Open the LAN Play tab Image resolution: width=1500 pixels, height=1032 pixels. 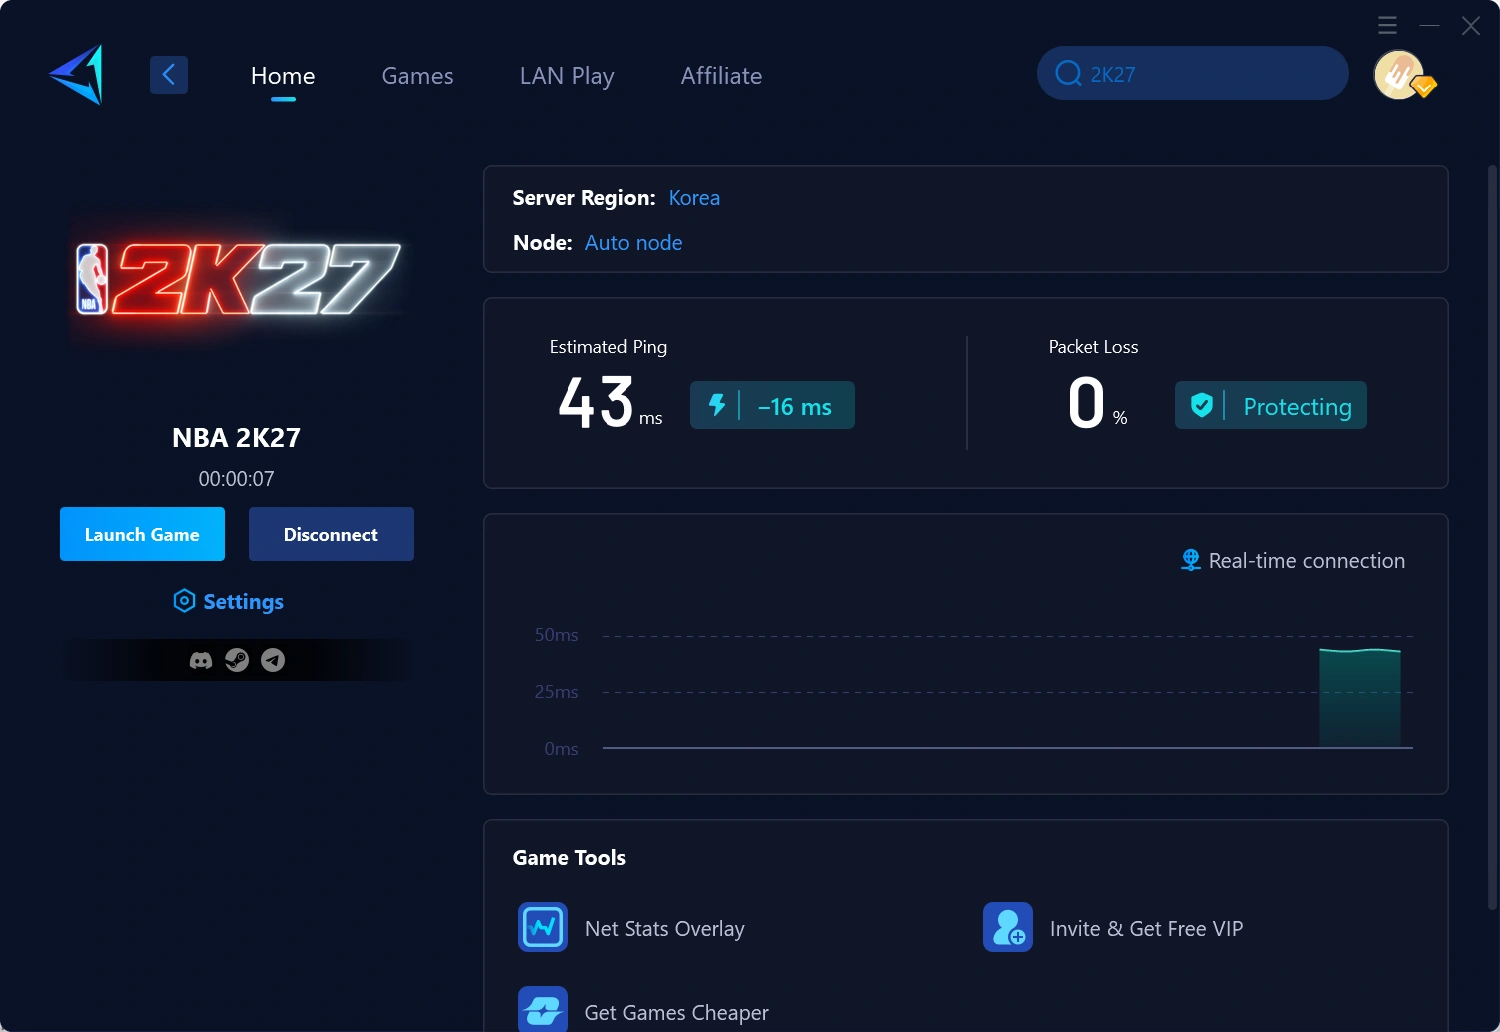tap(567, 76)
